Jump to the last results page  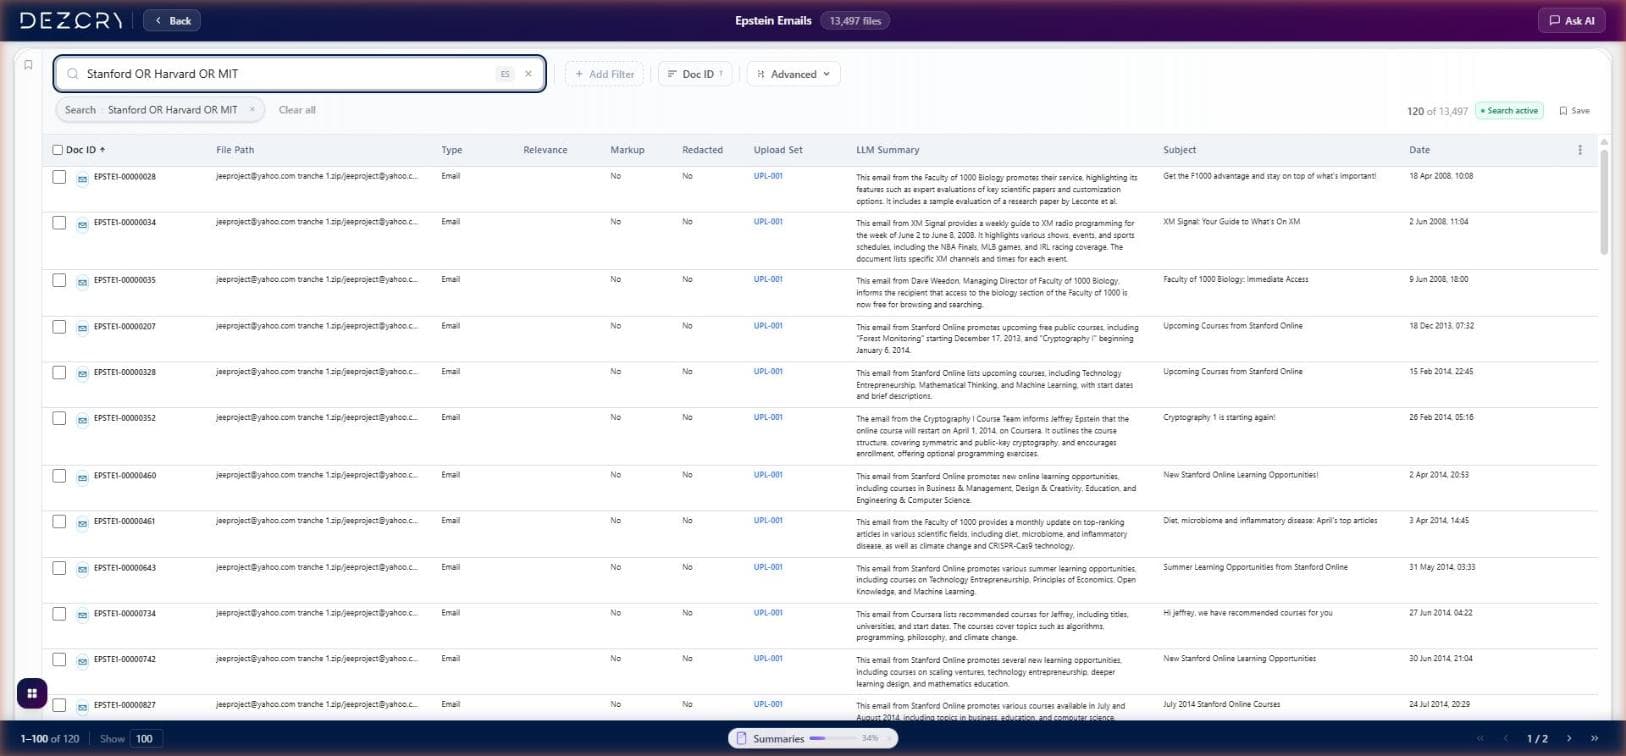point(1594,739)
